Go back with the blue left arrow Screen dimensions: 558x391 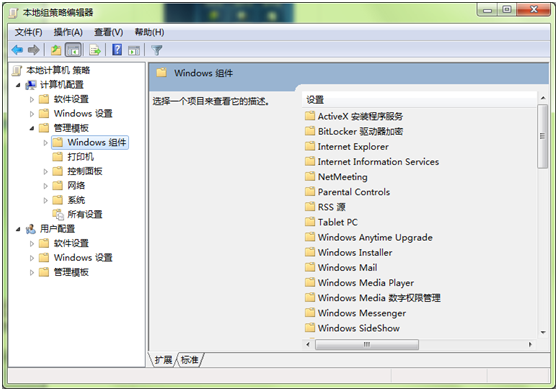(x=17, y=50)
